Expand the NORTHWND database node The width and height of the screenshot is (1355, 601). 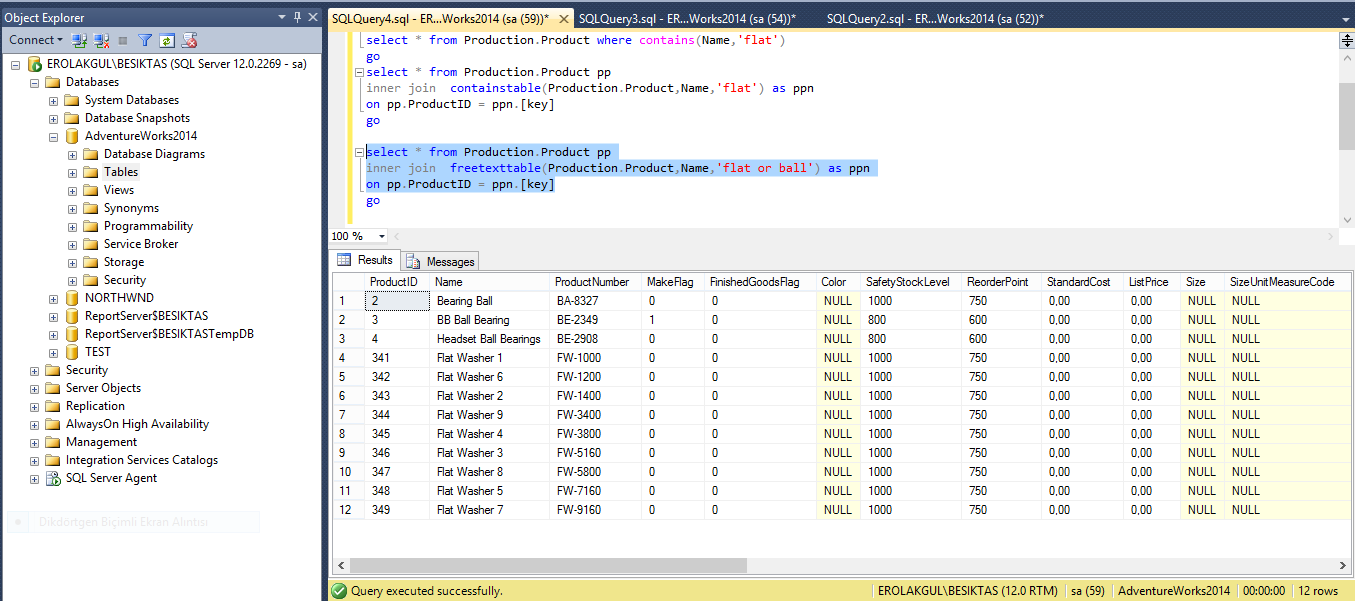[x=54, y=298]
